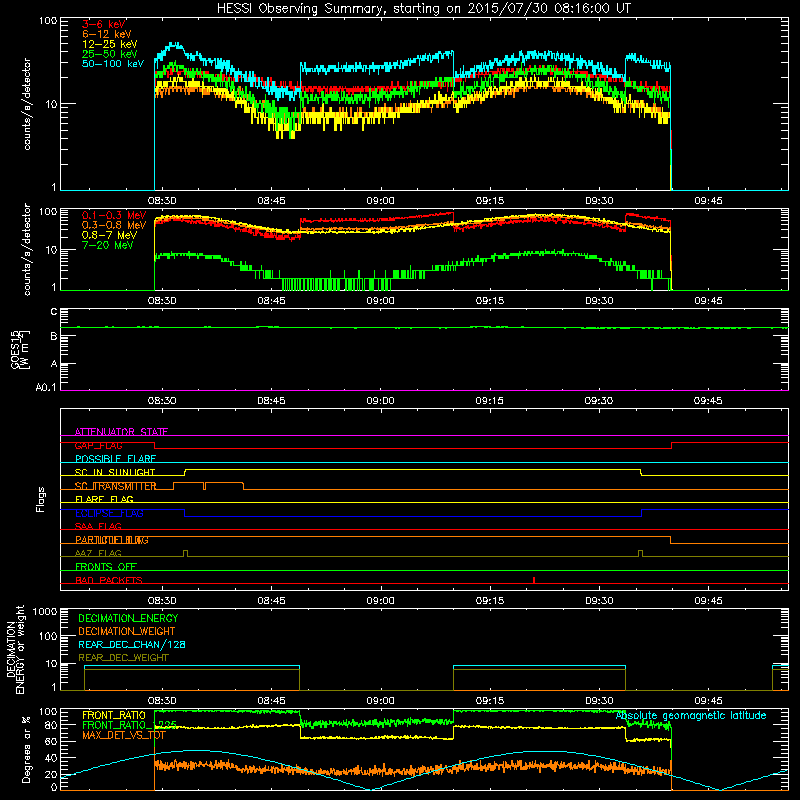Click the 7-20 MeV legend entry
Image resolution: width=800 pixels, height=800 pixels.
[x=108, y=245]
